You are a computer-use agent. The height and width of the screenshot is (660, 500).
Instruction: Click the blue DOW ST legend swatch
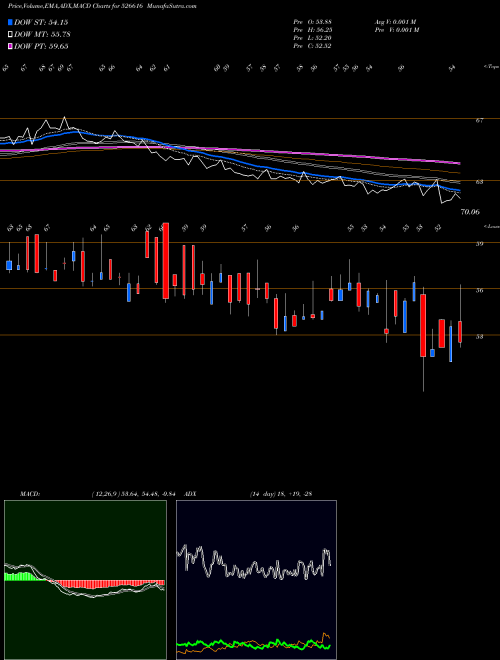11,22
